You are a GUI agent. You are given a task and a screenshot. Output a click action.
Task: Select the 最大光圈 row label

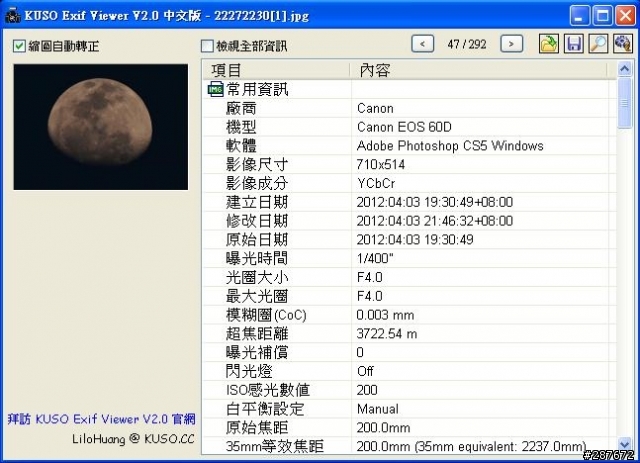coord(257,296)
